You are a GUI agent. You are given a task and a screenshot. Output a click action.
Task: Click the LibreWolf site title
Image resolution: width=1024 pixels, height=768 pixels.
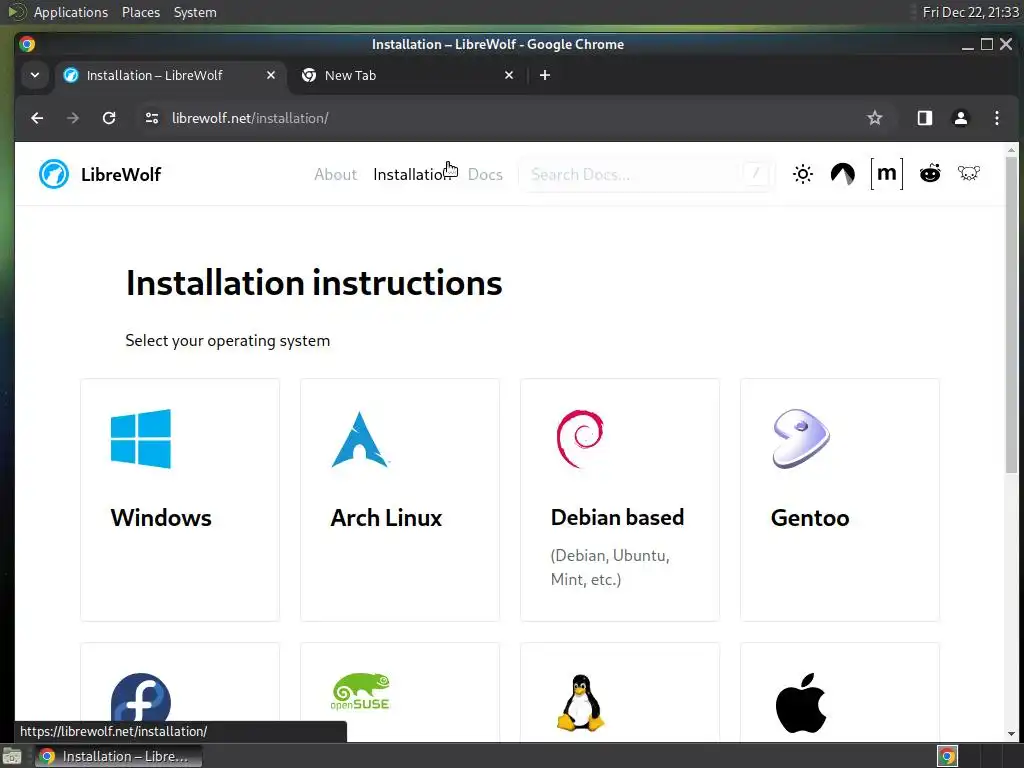(121, 174)
